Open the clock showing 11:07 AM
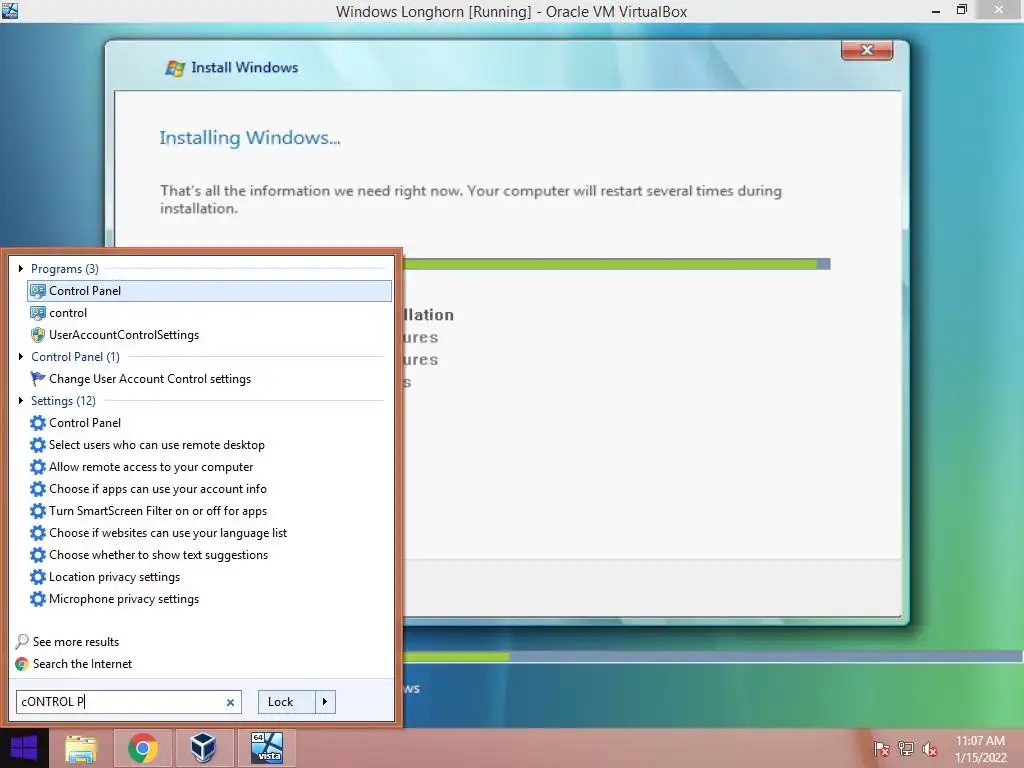 [980, 749]
